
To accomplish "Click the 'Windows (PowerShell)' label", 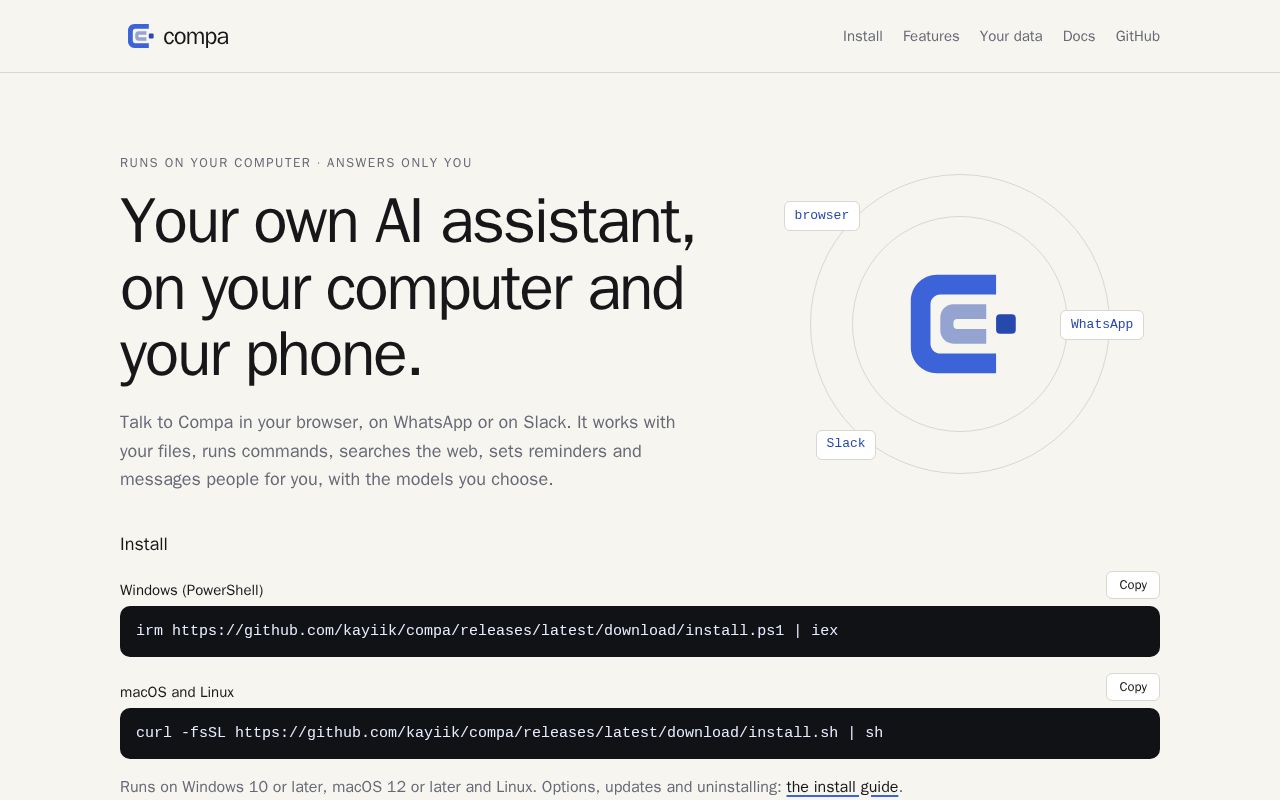I will [192, 590].
